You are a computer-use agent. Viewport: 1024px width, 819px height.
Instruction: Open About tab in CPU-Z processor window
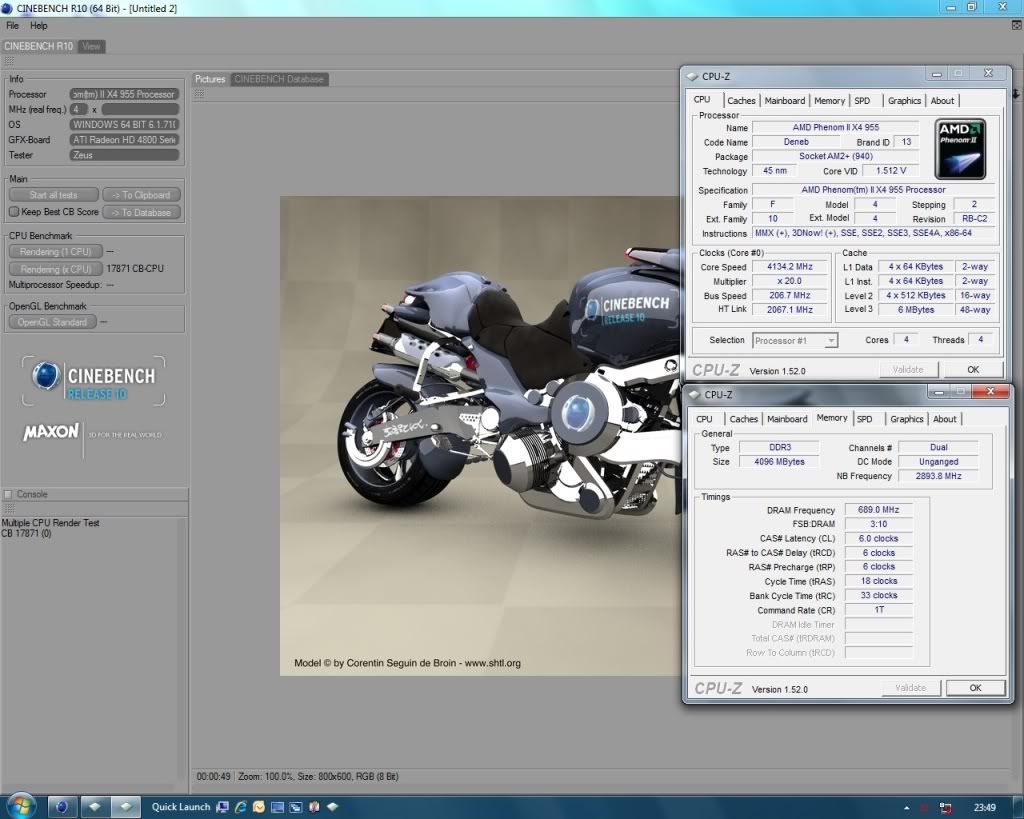pyautogui.click(x=942, y=101)
